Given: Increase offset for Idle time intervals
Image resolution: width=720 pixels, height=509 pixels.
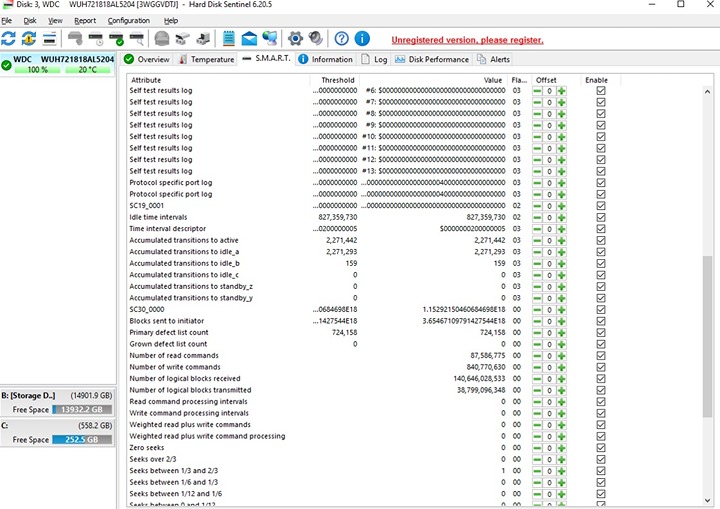Looking at the screenshot, I should pos(561,217).
